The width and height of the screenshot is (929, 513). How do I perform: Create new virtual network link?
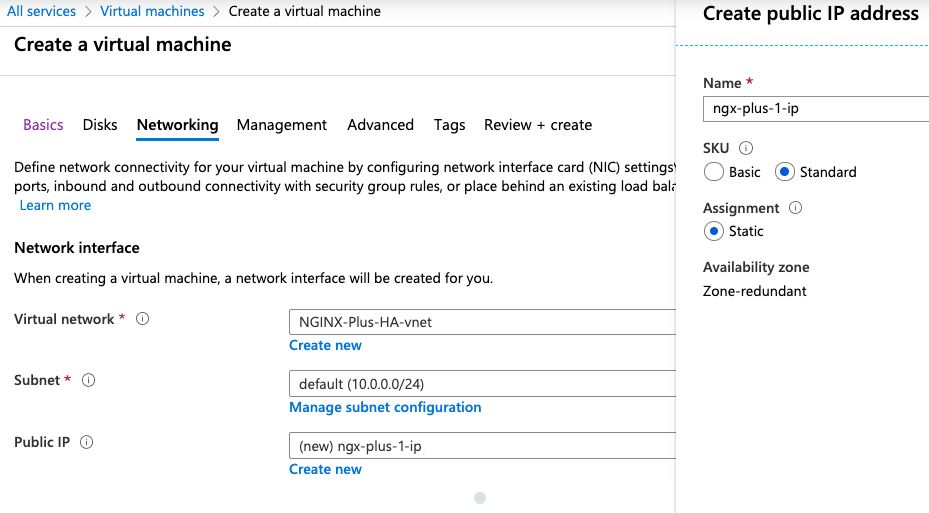point(325,345)
